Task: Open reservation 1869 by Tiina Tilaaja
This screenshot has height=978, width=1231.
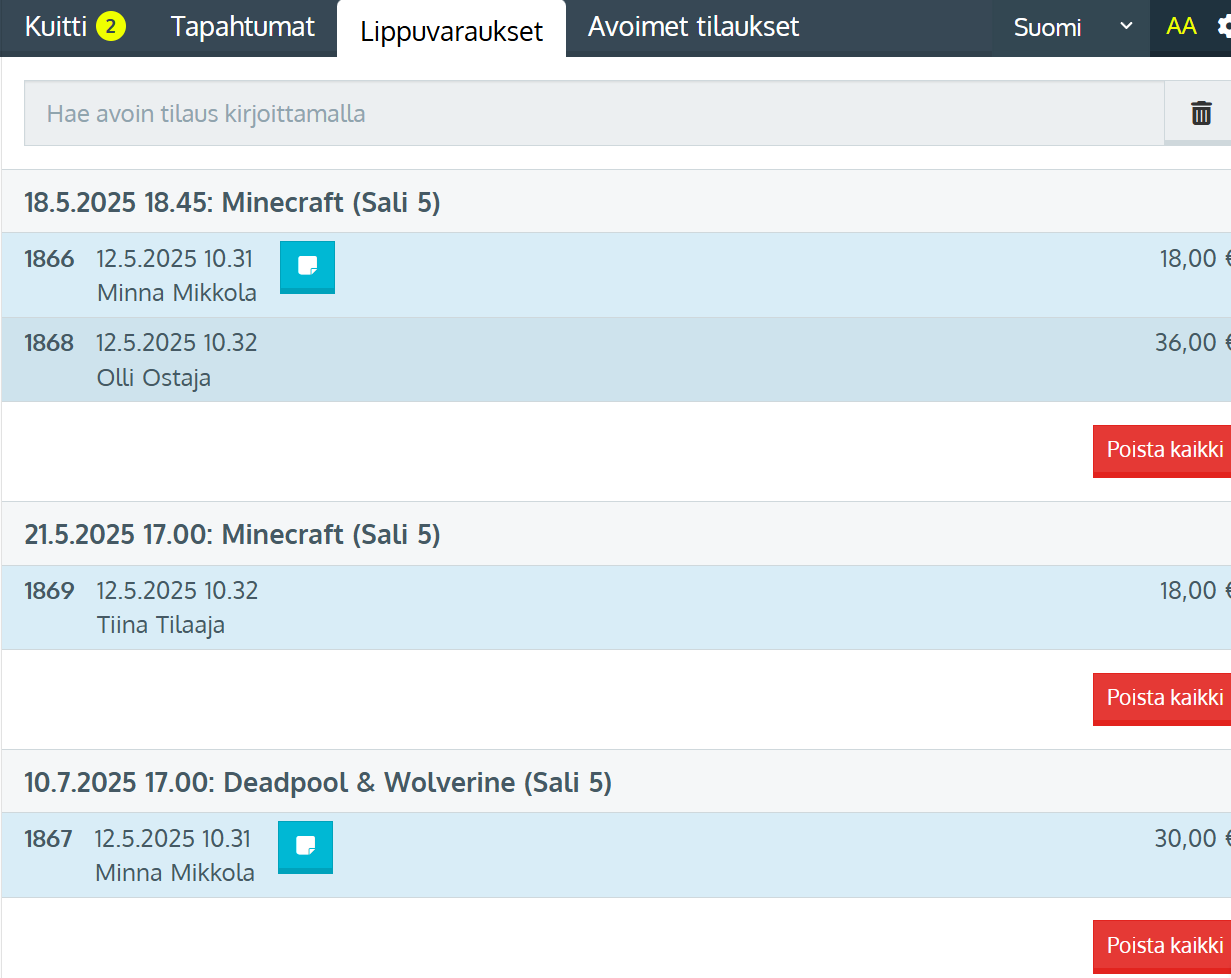Action: coord(600,607)
